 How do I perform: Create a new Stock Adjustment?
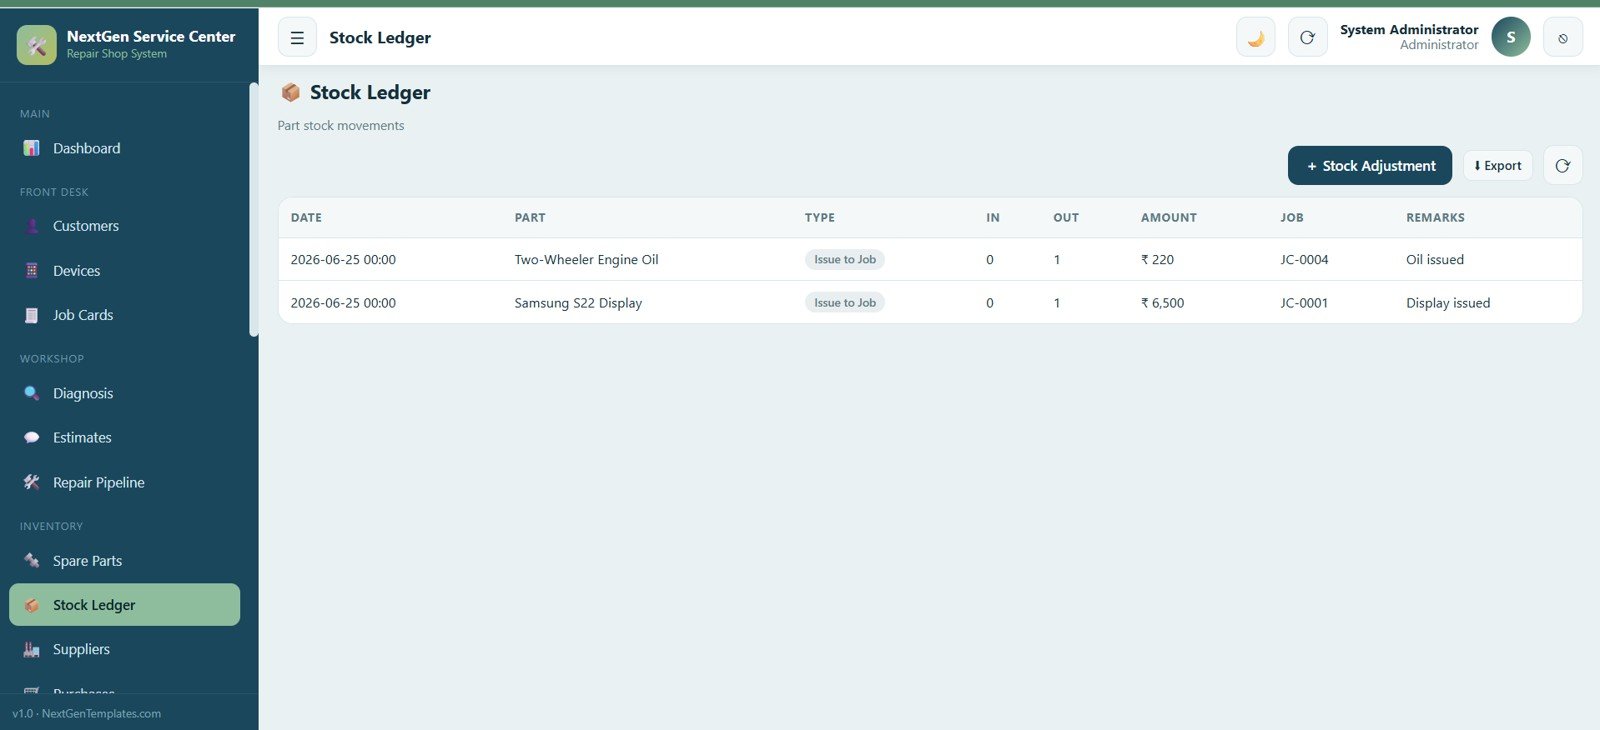(x=1370, y=166)
